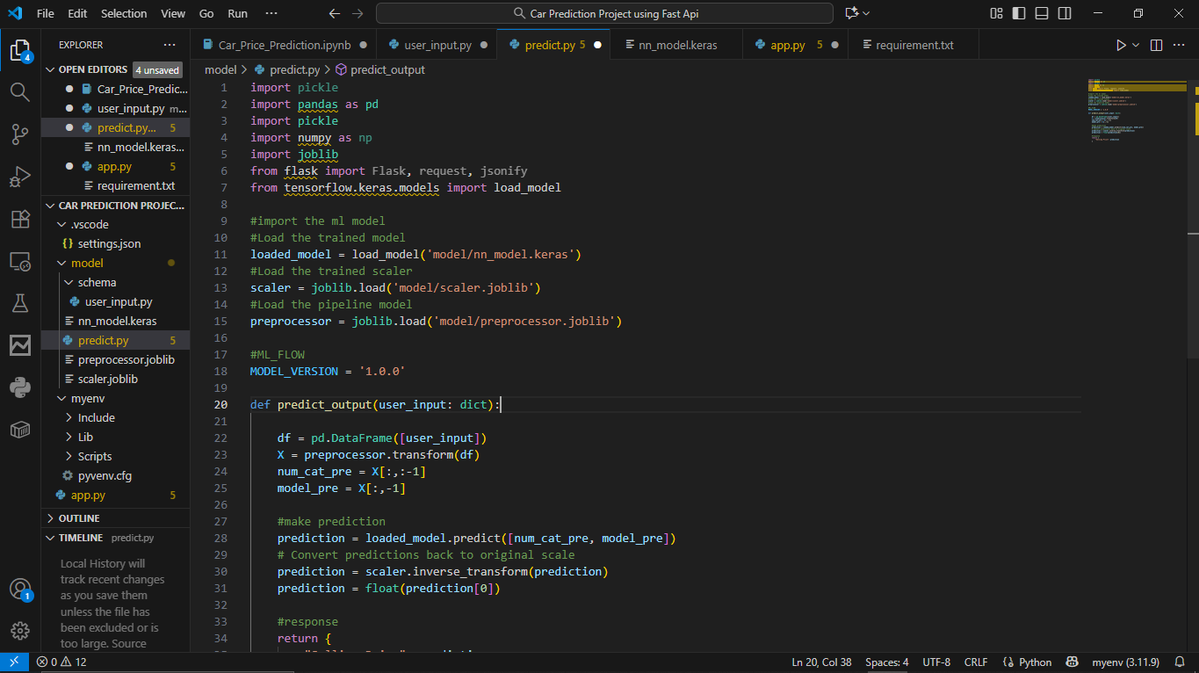Click the code minimap overview
The height and width of the screenshot is (673, 1199).
coord(1137,111)
